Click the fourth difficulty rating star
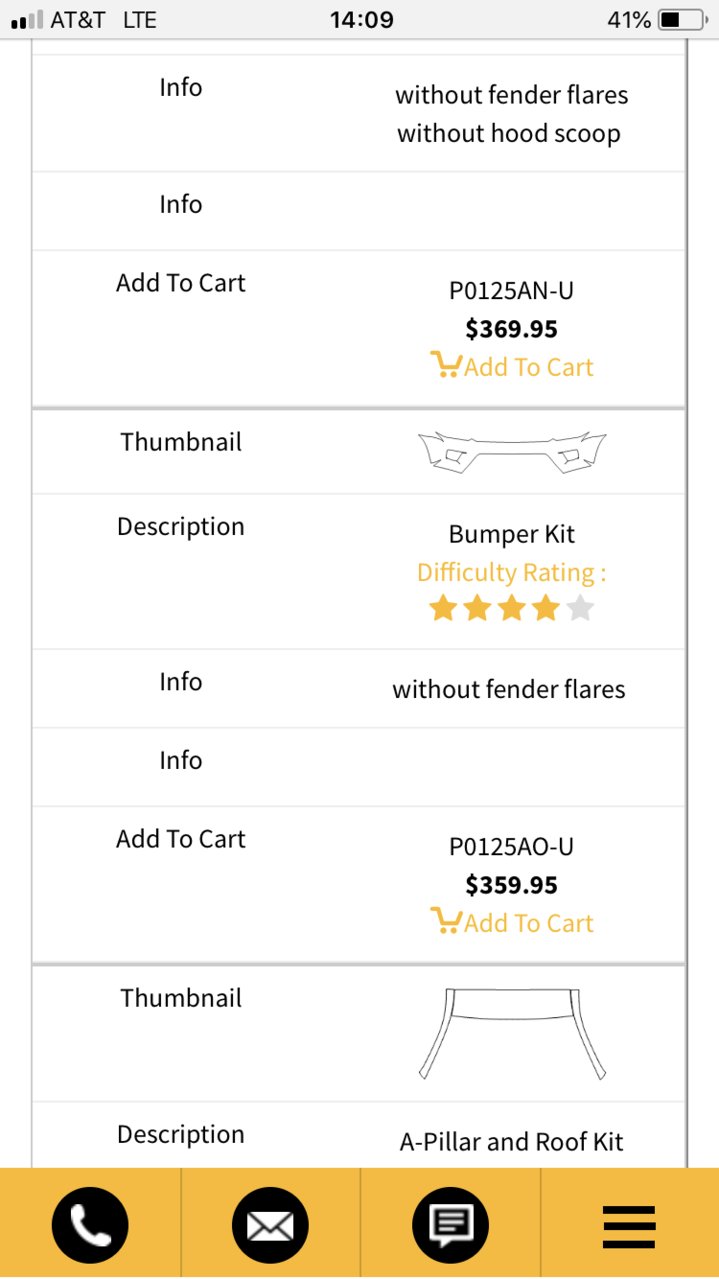 (546, 608)
